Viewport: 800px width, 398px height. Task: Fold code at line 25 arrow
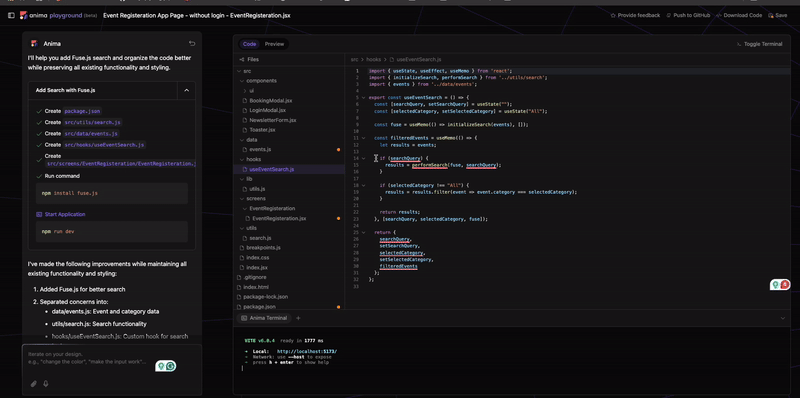tap(363, 232)
